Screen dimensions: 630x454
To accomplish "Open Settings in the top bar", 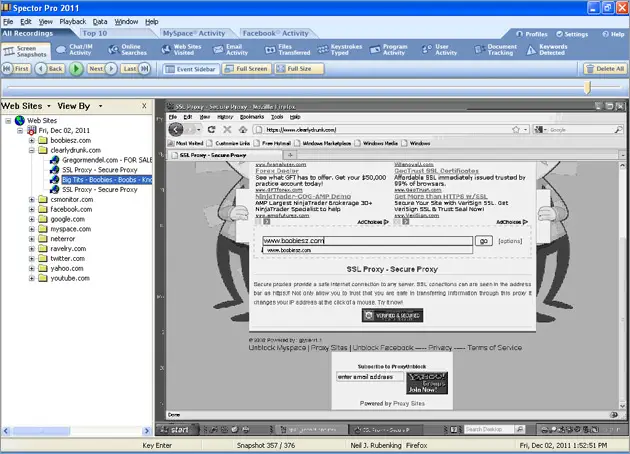I will click(572, 34).
